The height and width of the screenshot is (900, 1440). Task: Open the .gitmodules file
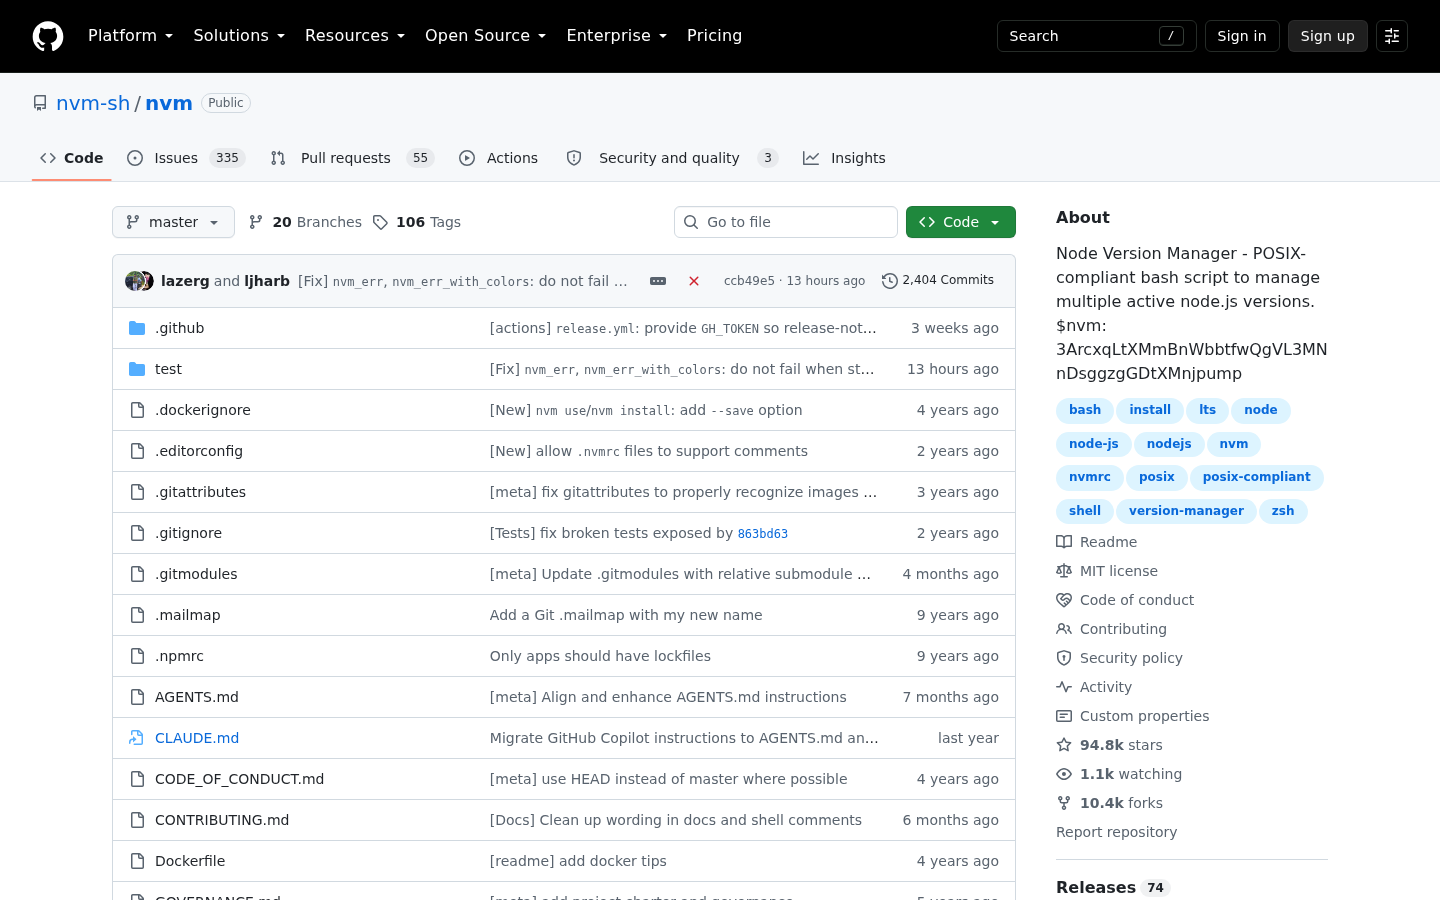196,574
